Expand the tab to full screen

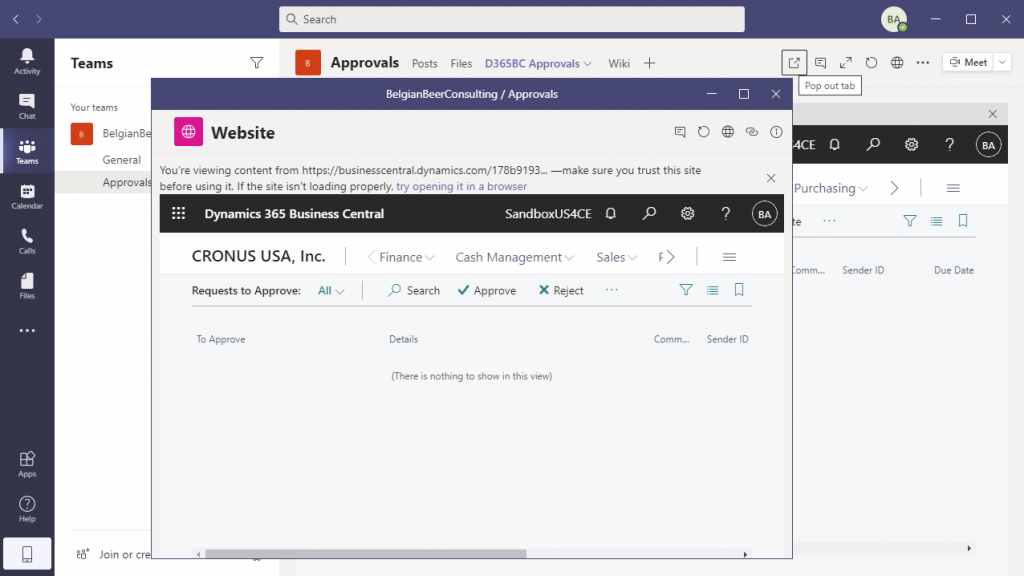pyautogui.click(x=846, y=63)
